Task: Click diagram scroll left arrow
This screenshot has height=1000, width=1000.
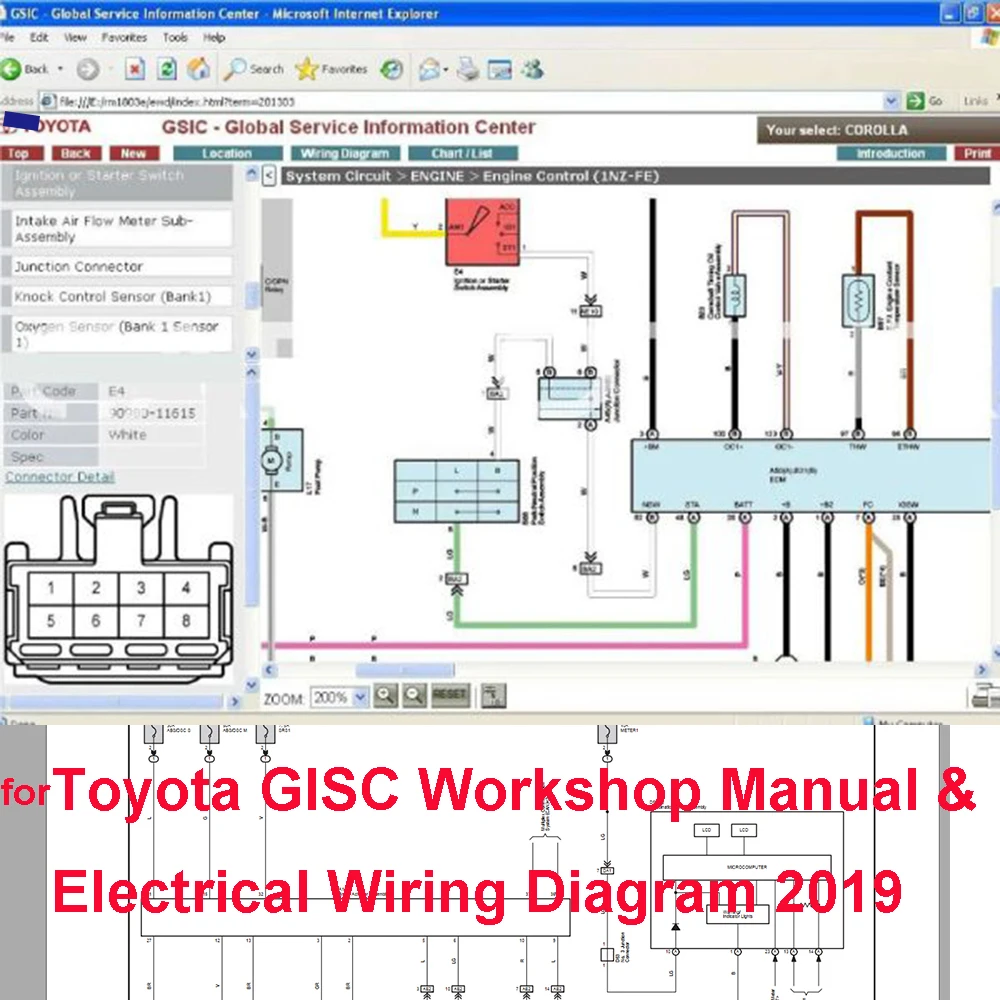Action: [269, 670]
